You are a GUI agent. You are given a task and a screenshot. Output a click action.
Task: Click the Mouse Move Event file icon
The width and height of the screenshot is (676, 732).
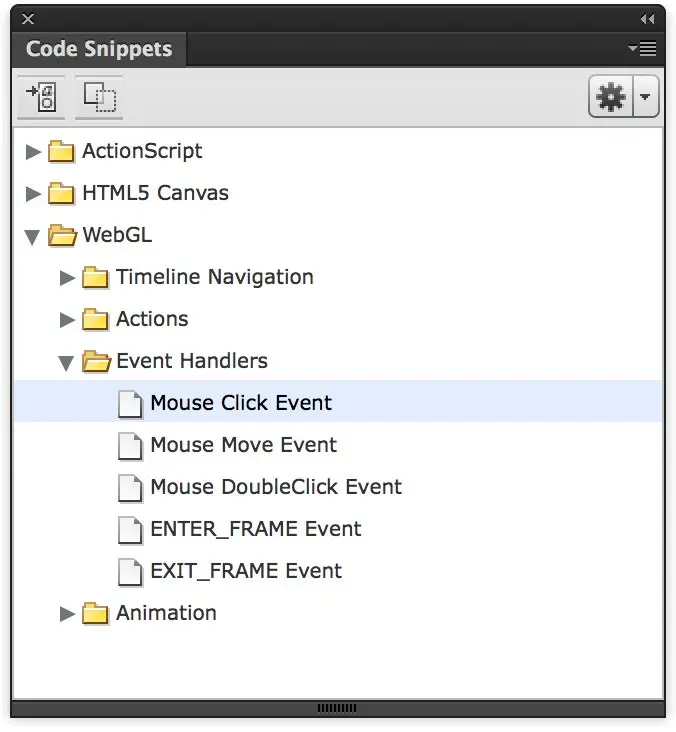click(x=130, y=446)
